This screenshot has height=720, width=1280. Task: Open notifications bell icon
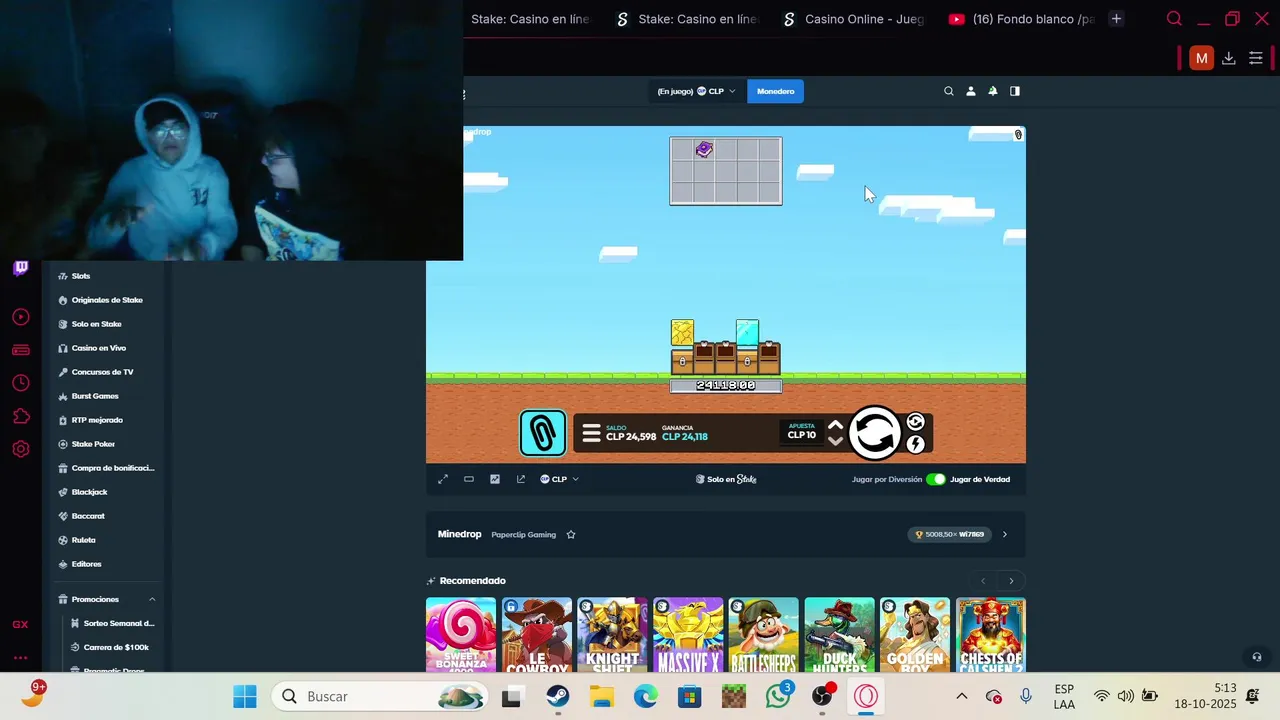(993, 91)
